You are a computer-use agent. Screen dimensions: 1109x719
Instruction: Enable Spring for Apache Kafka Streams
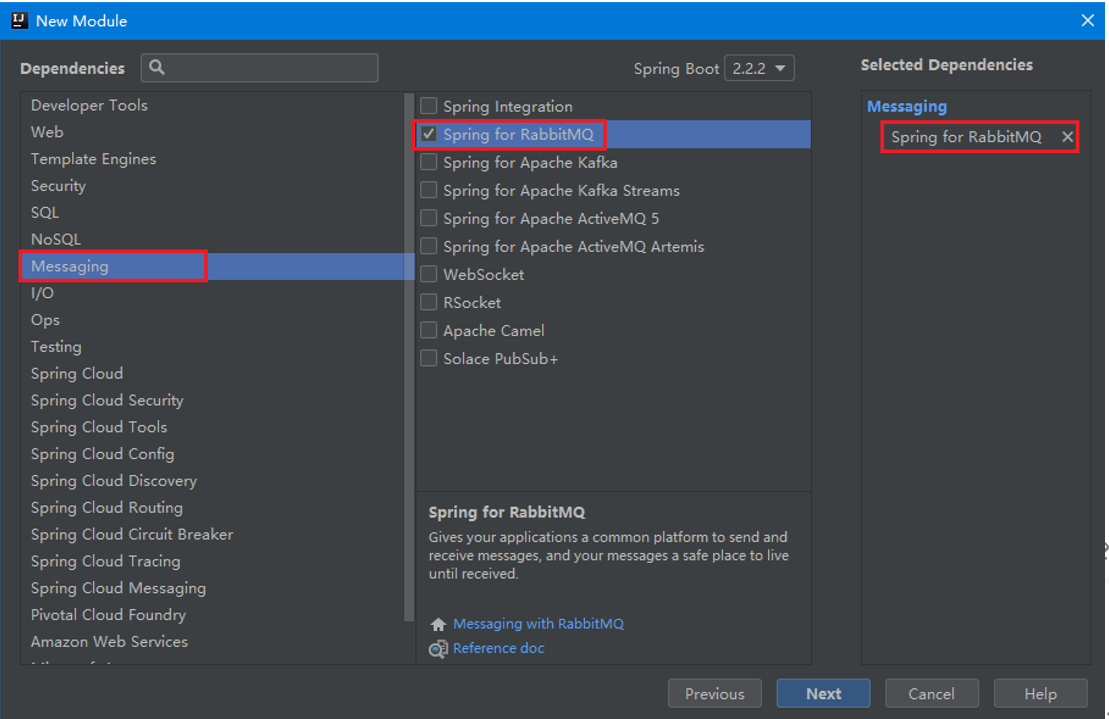429,190
